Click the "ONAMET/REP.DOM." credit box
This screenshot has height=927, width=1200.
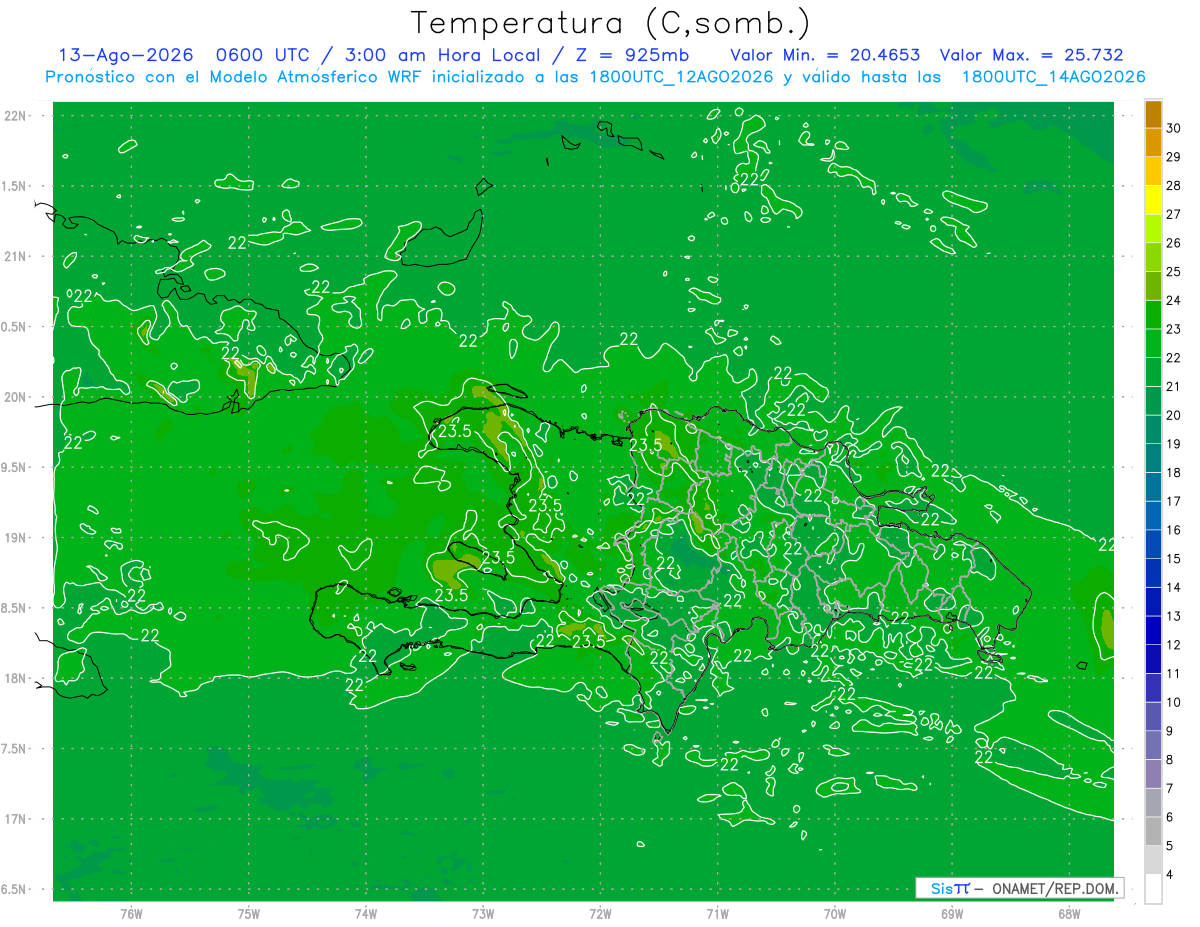point(1020,888)
